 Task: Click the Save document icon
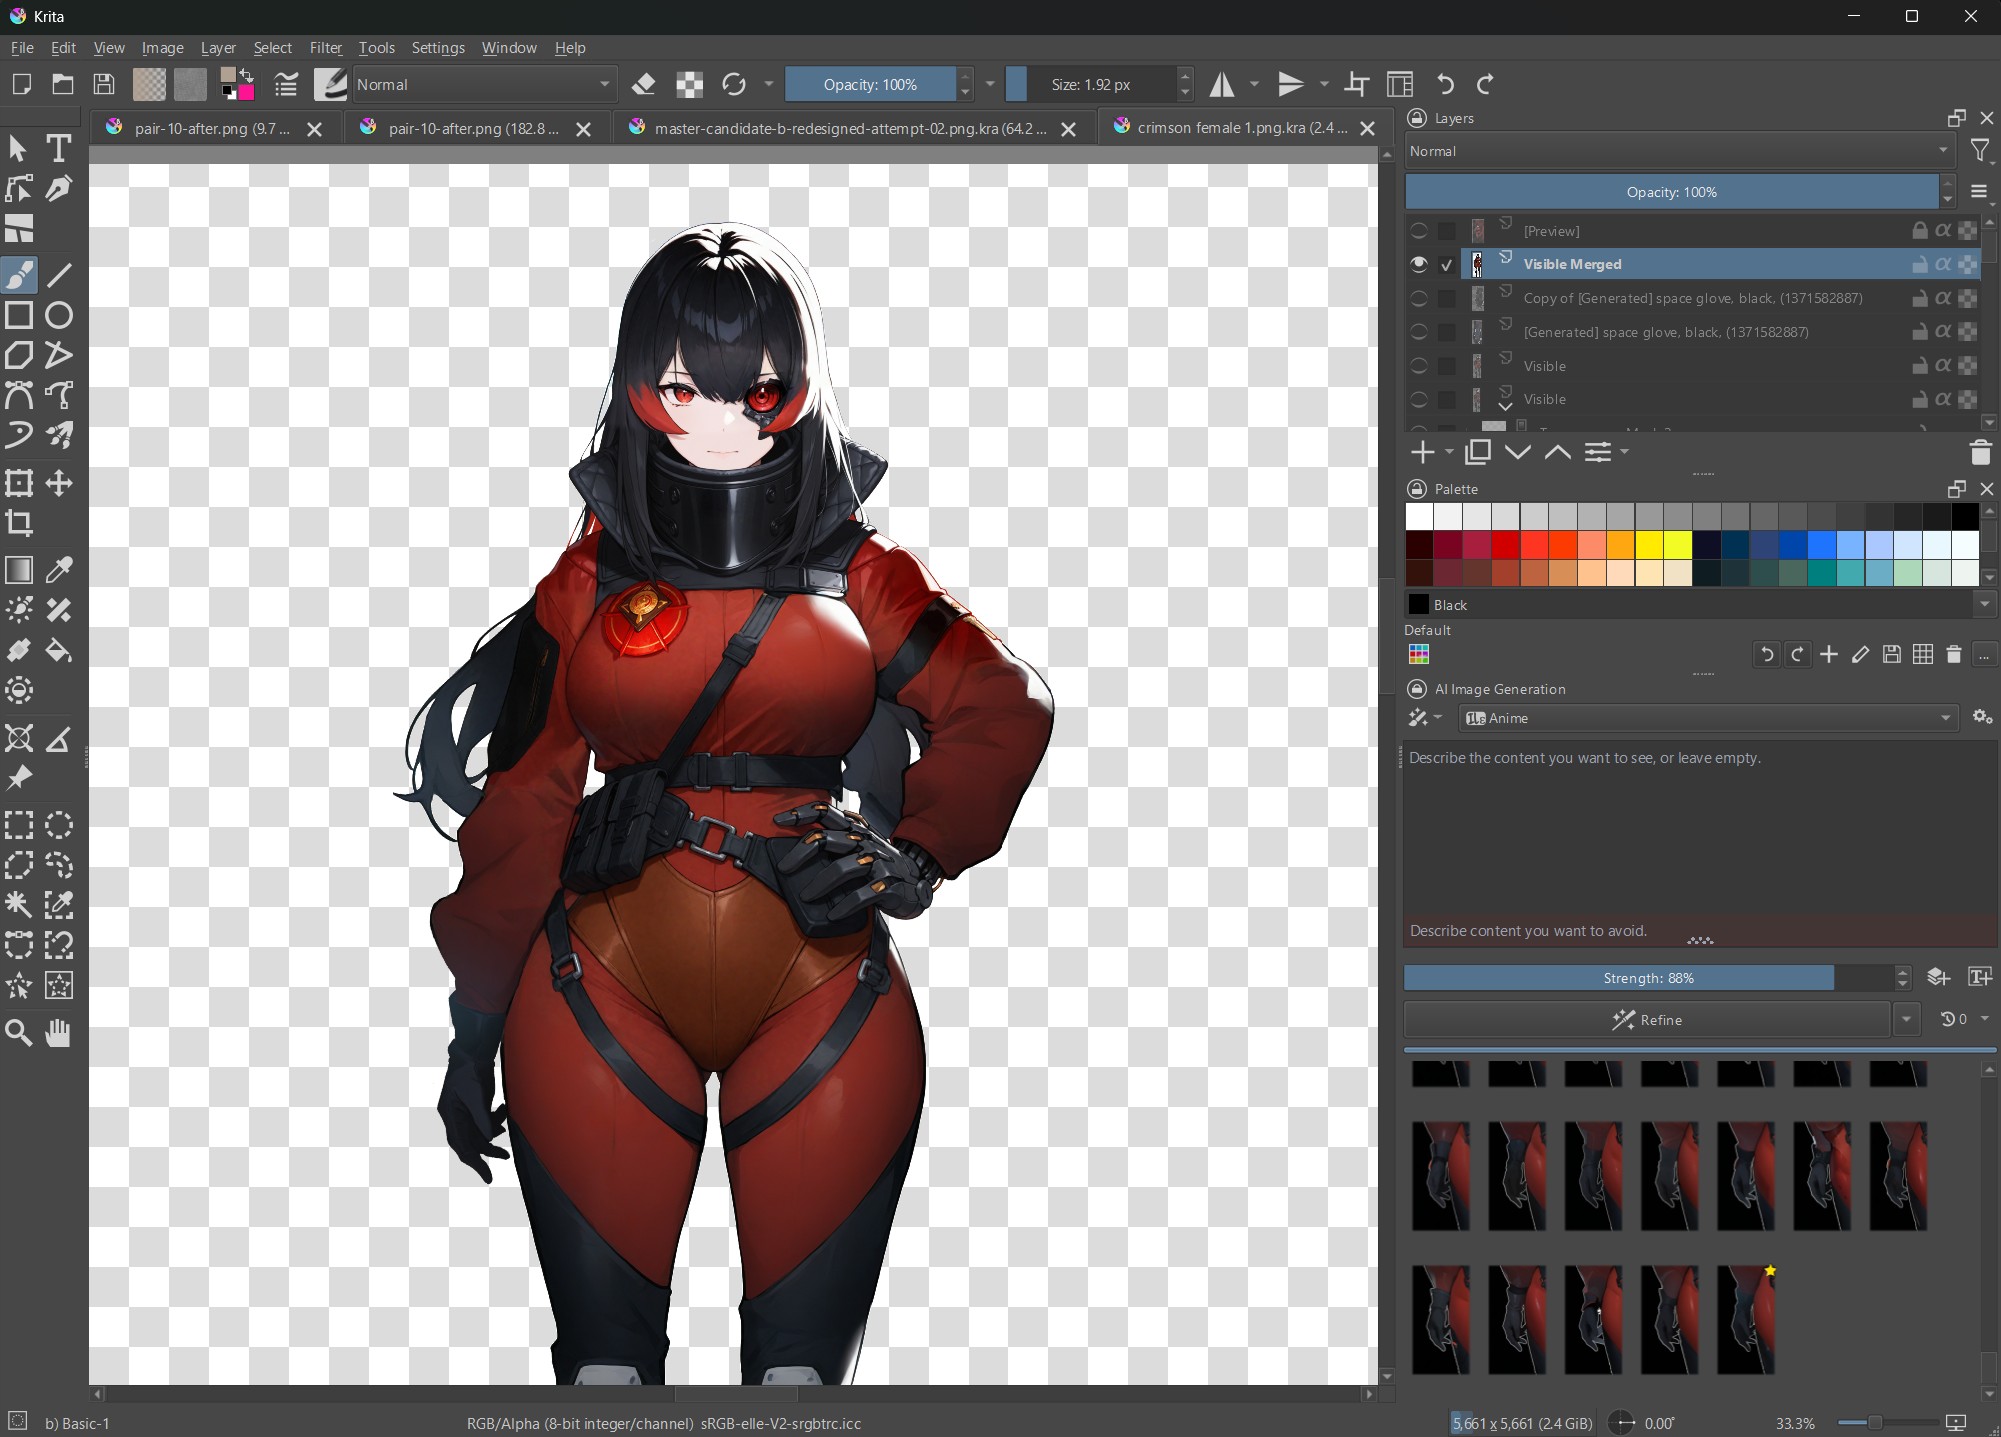pos(104,85)
